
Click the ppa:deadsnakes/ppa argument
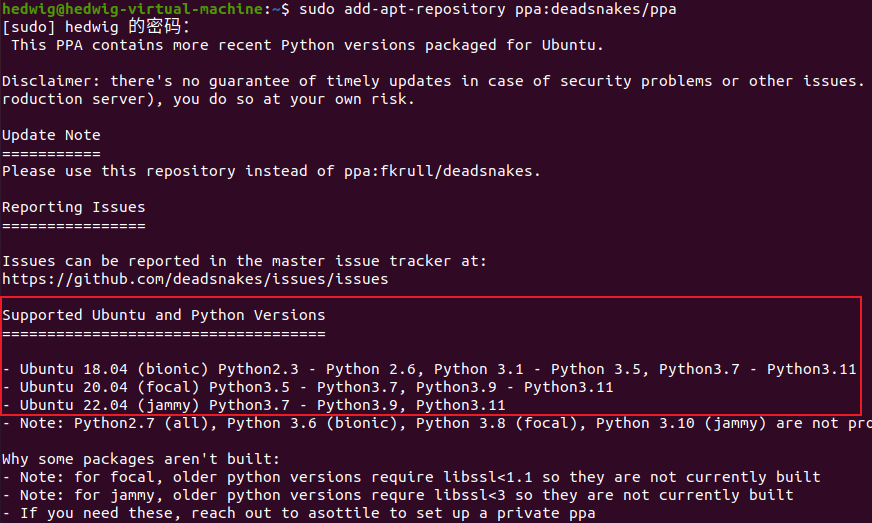coord(596,9)
